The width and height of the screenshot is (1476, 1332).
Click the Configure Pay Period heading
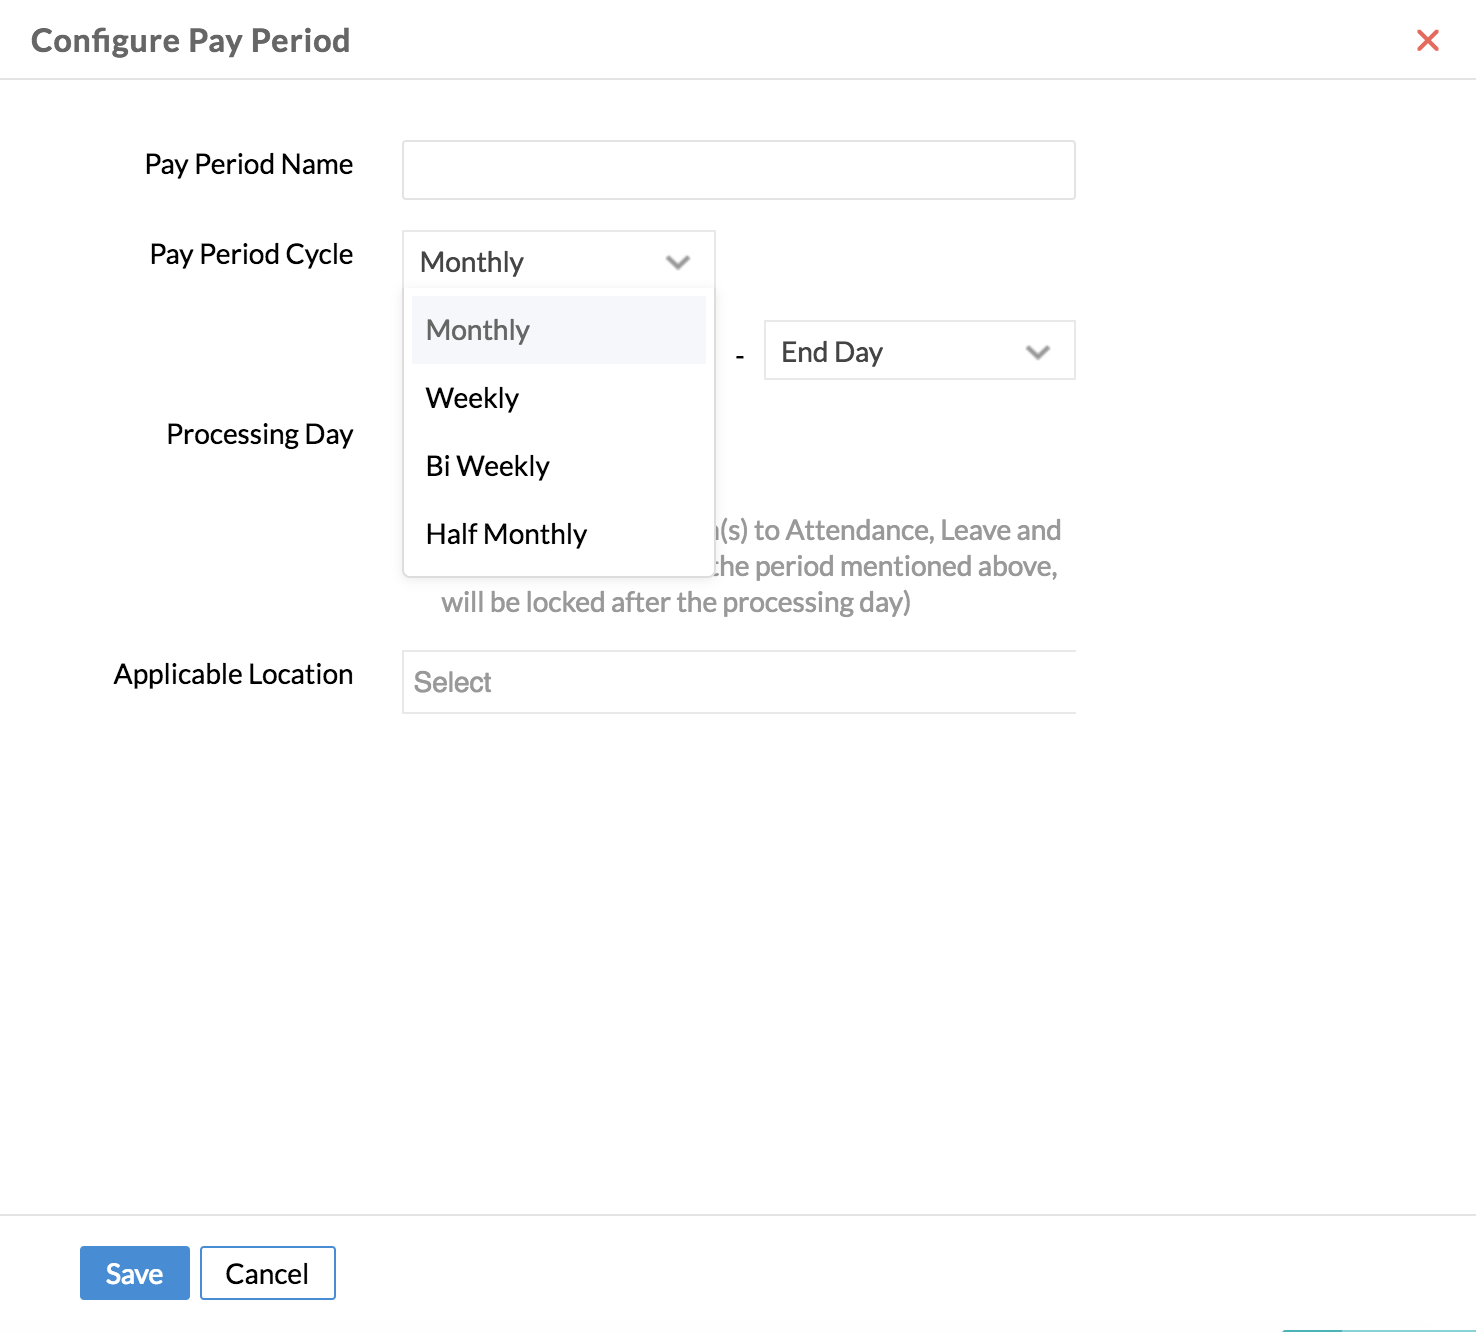[x=191, y=40]
